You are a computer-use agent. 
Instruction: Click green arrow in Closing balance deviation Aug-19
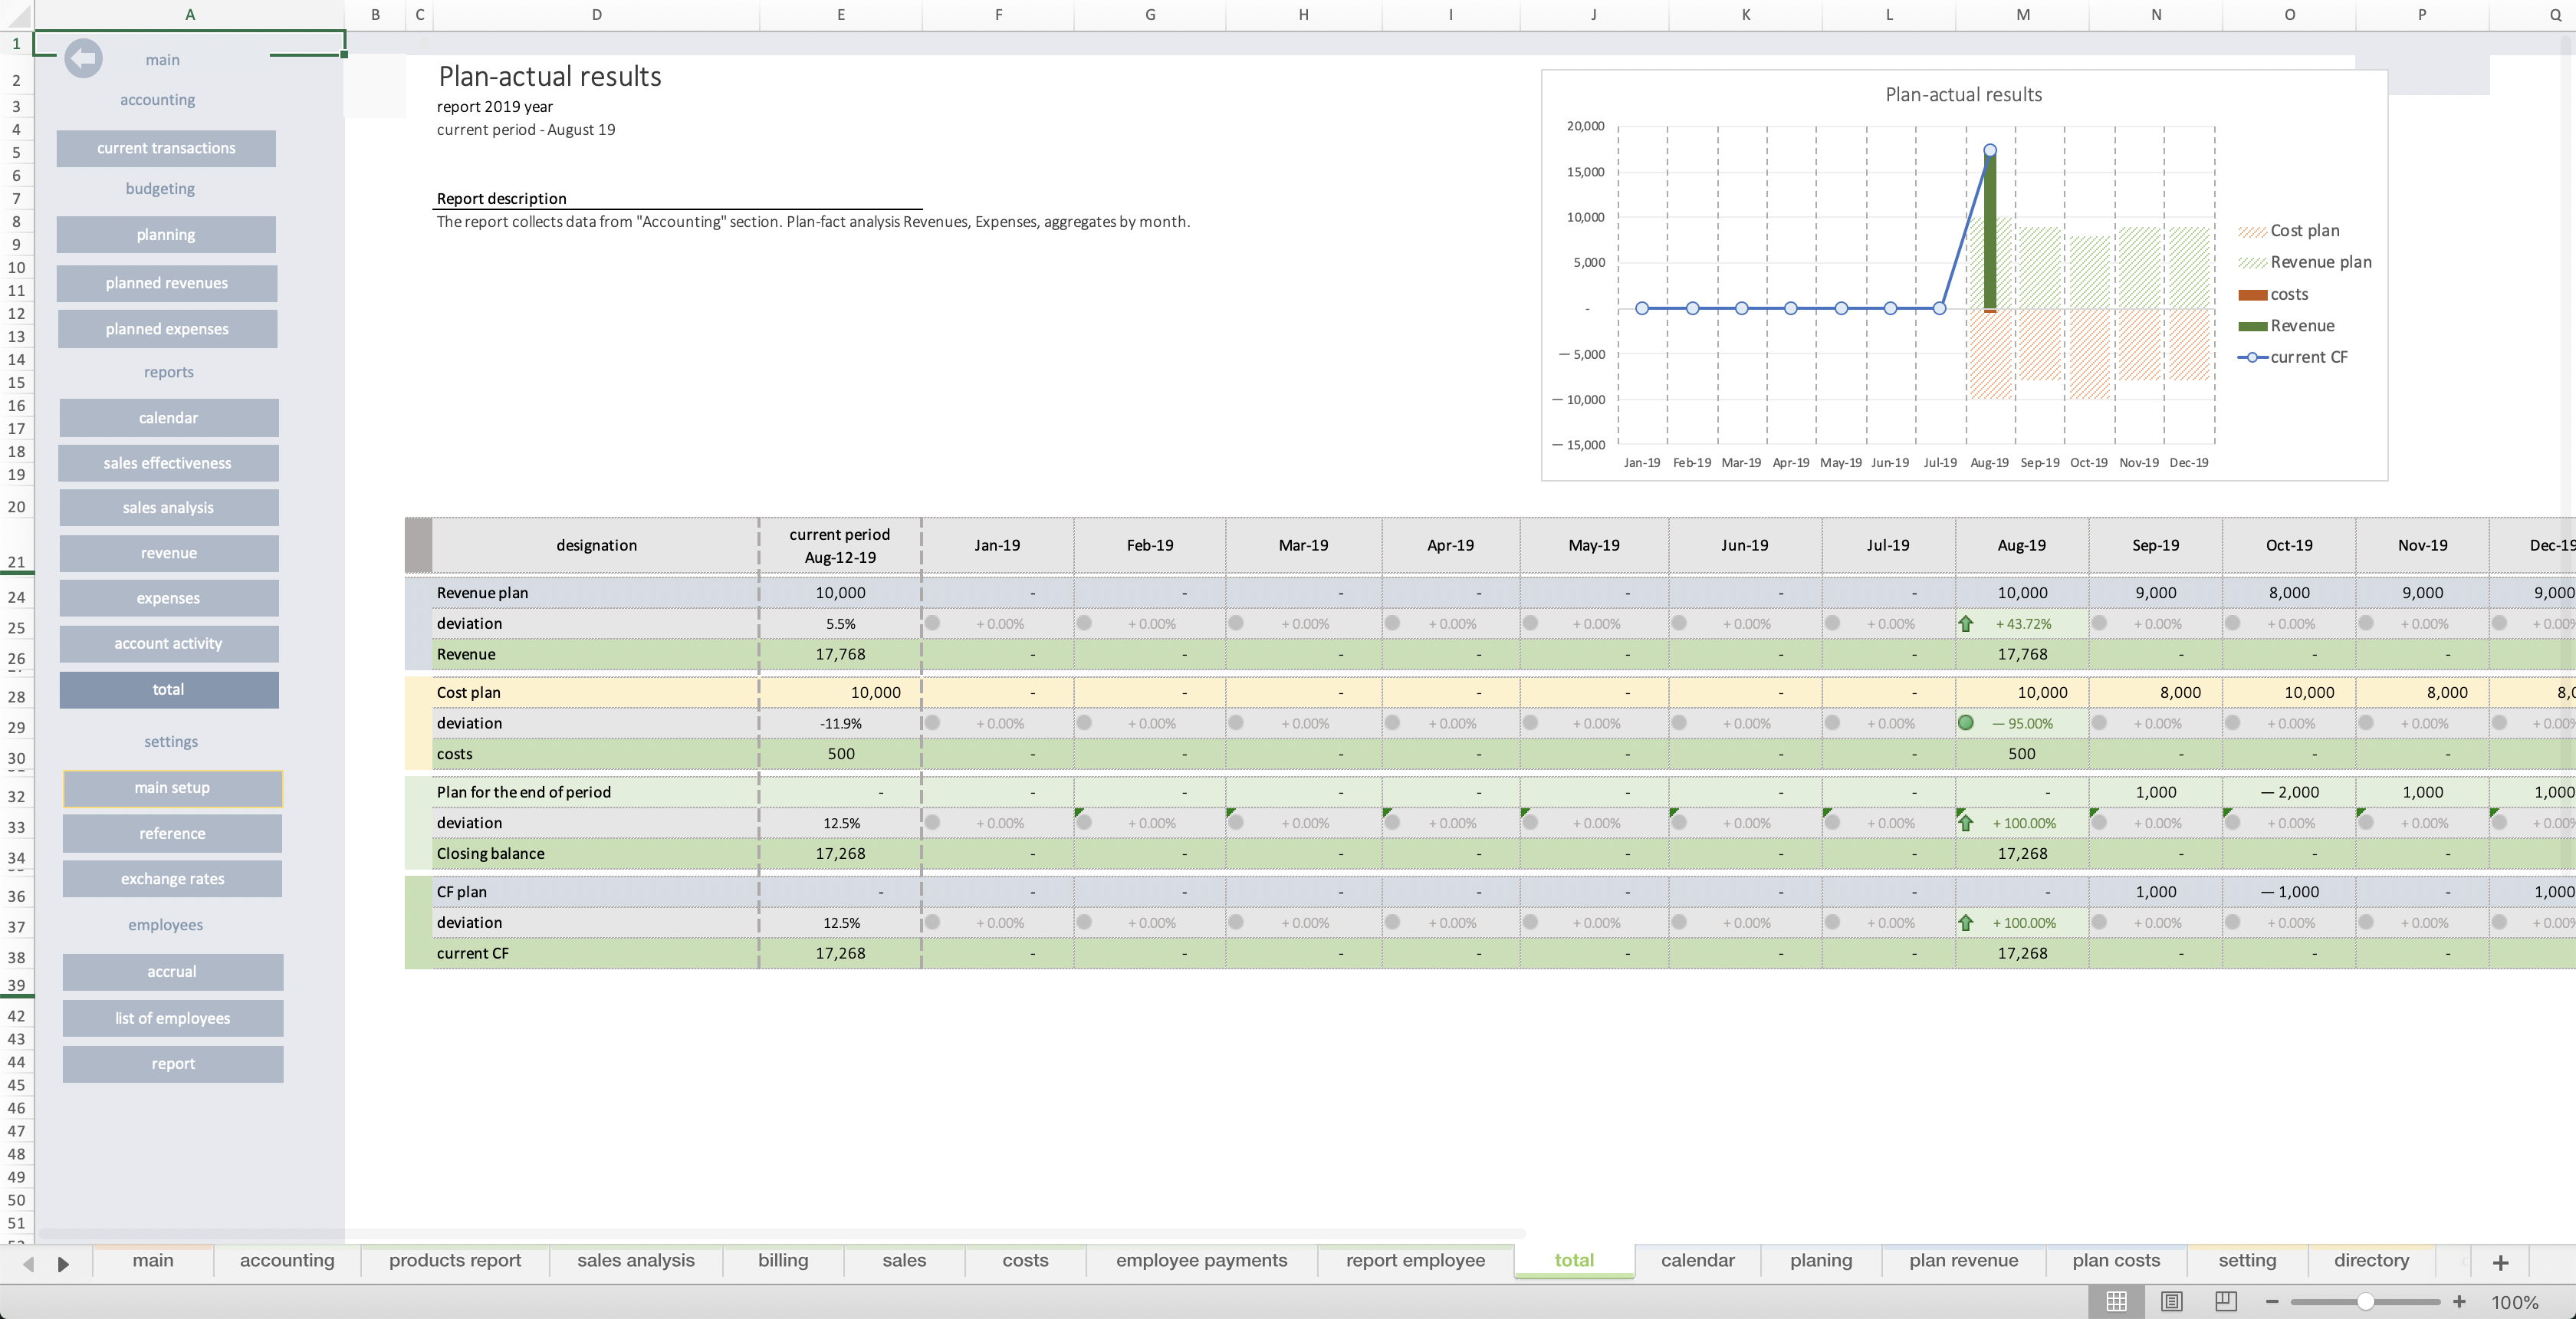point(1965,823)
